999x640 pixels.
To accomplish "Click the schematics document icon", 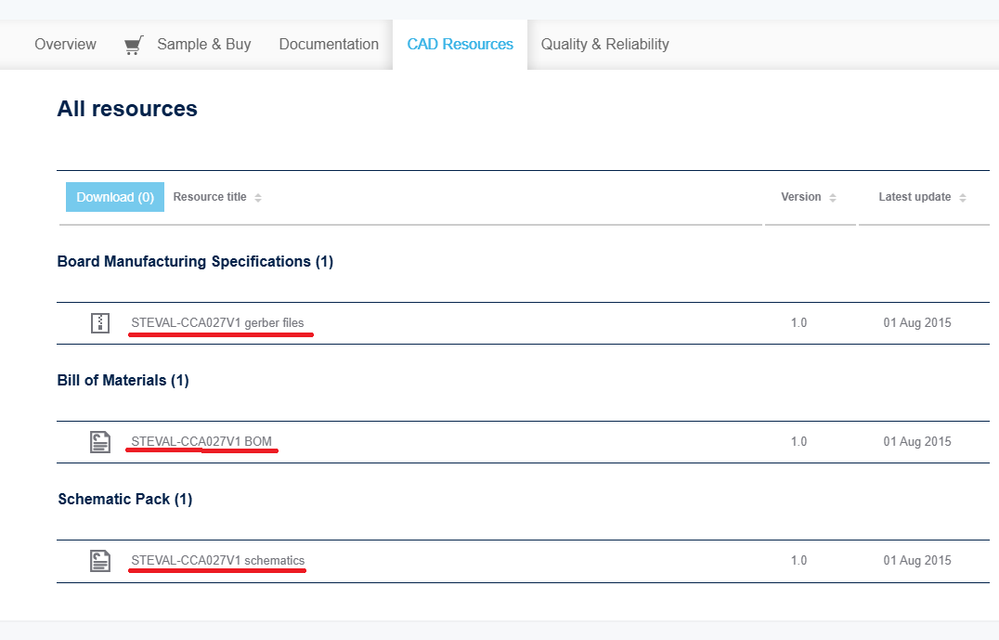I will tap(100, 561).
